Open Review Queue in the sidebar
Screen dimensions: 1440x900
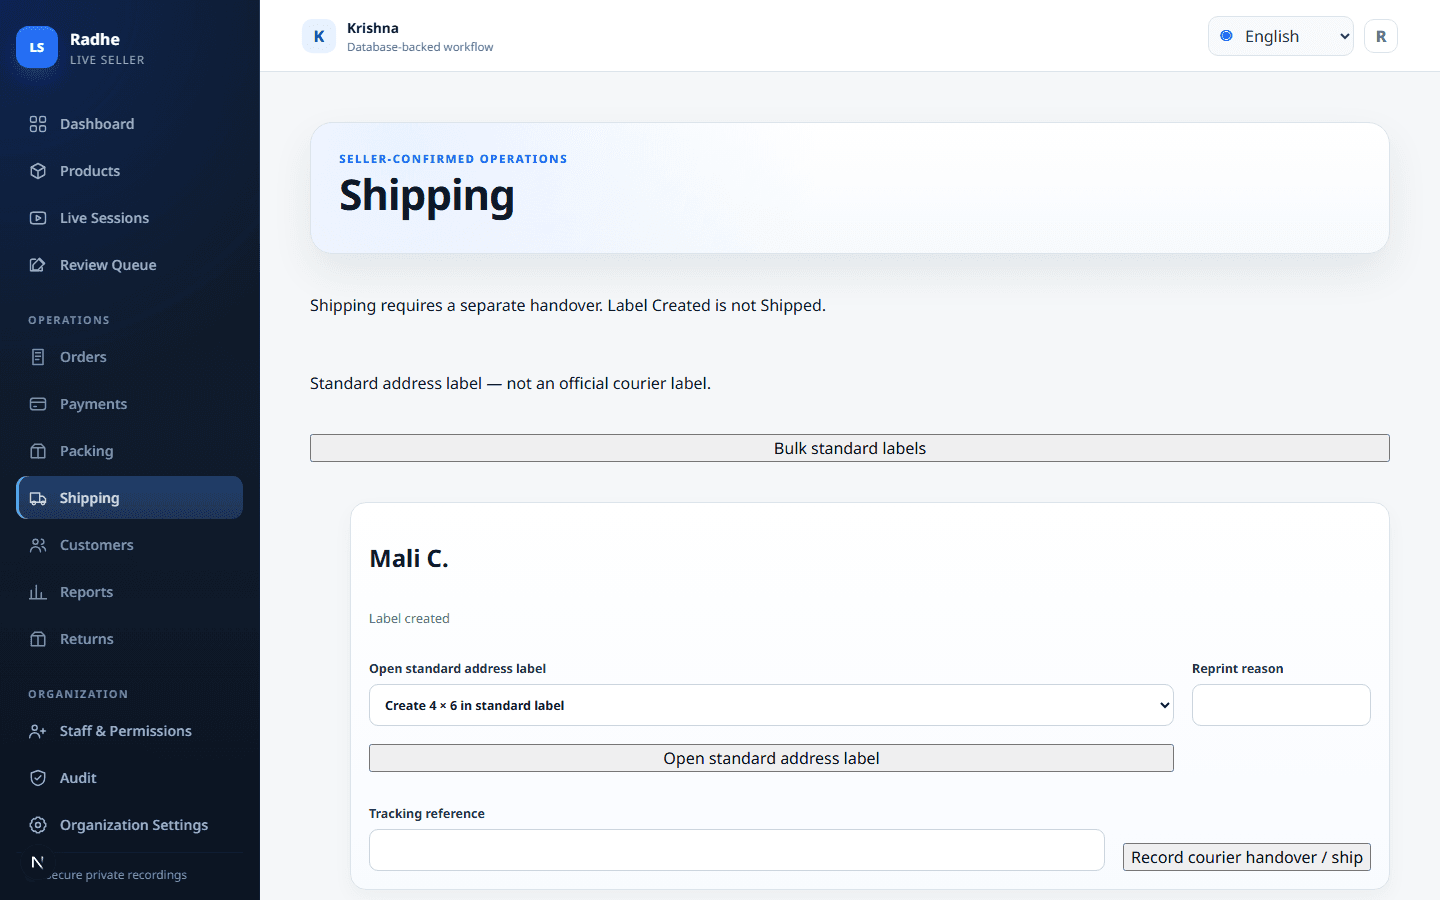[x=129, y=265]
